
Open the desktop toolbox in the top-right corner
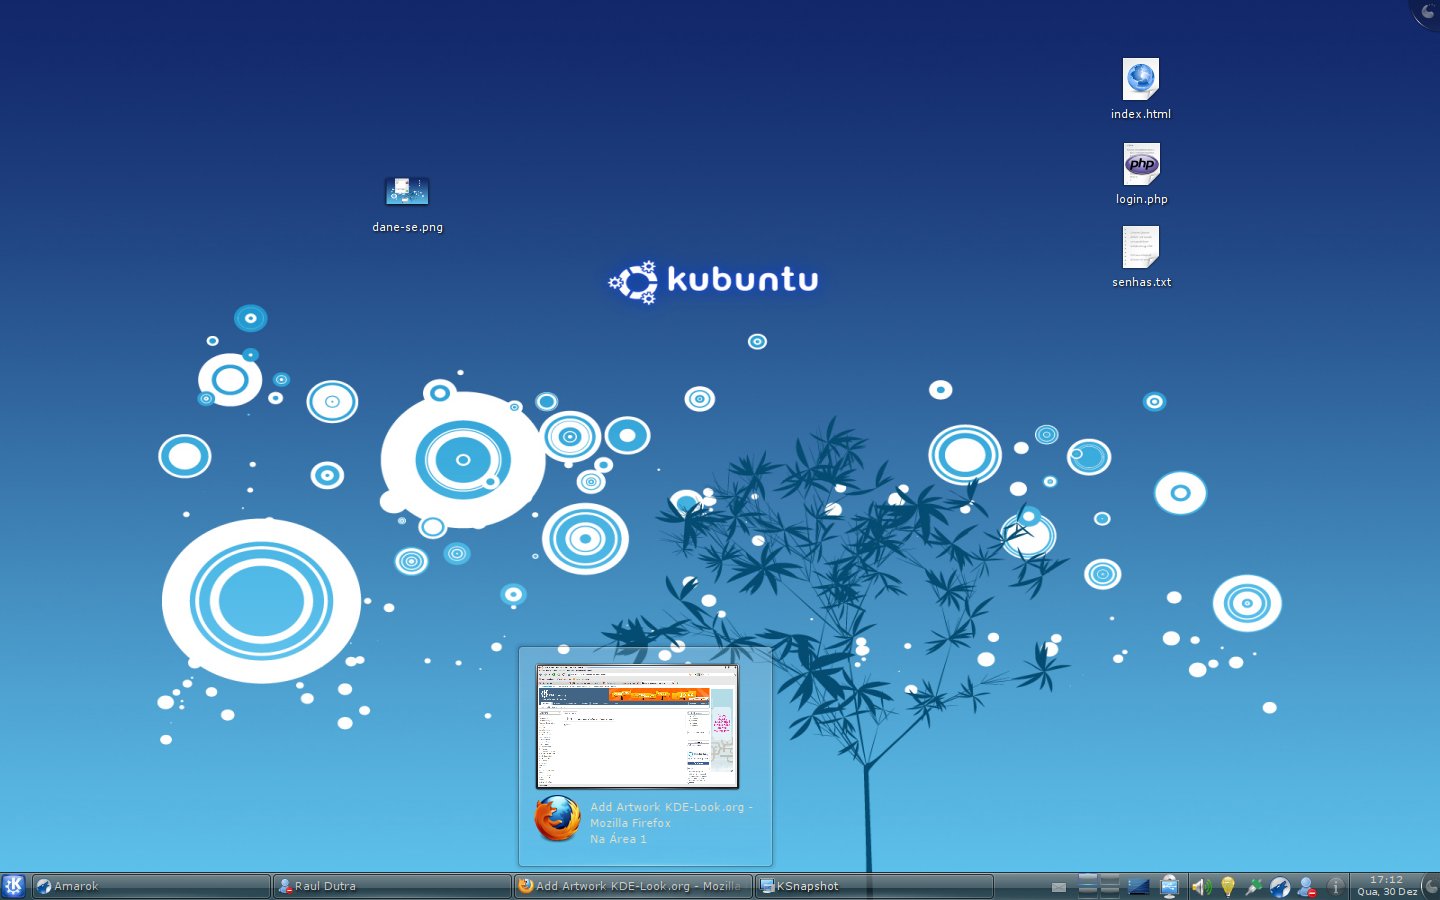1427,12
